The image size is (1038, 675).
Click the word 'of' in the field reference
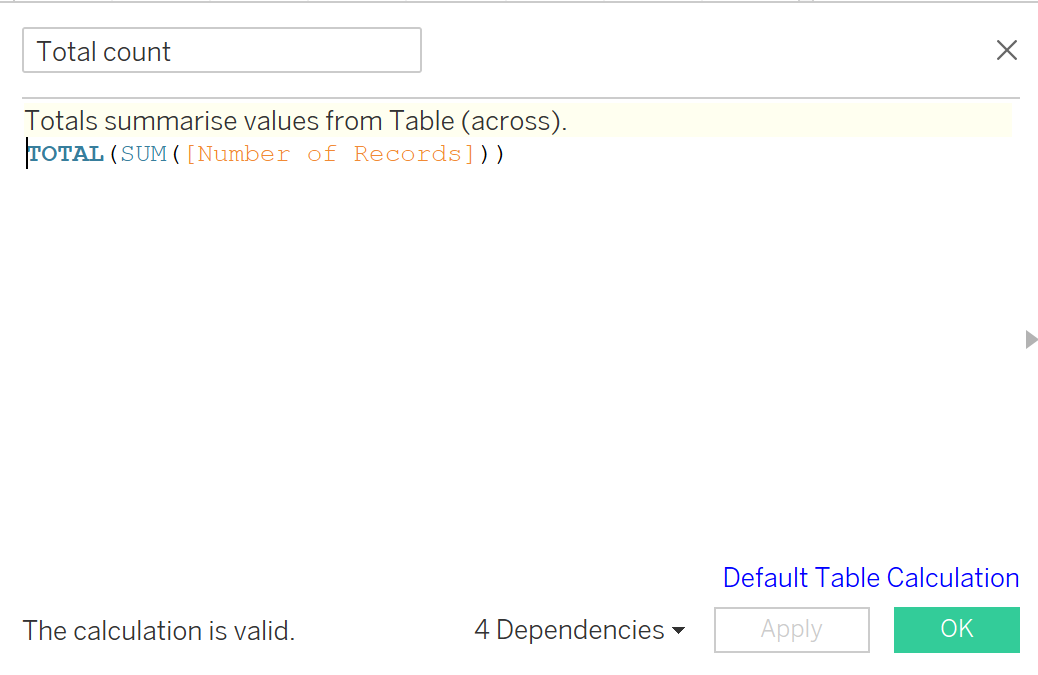pos(321,154)
